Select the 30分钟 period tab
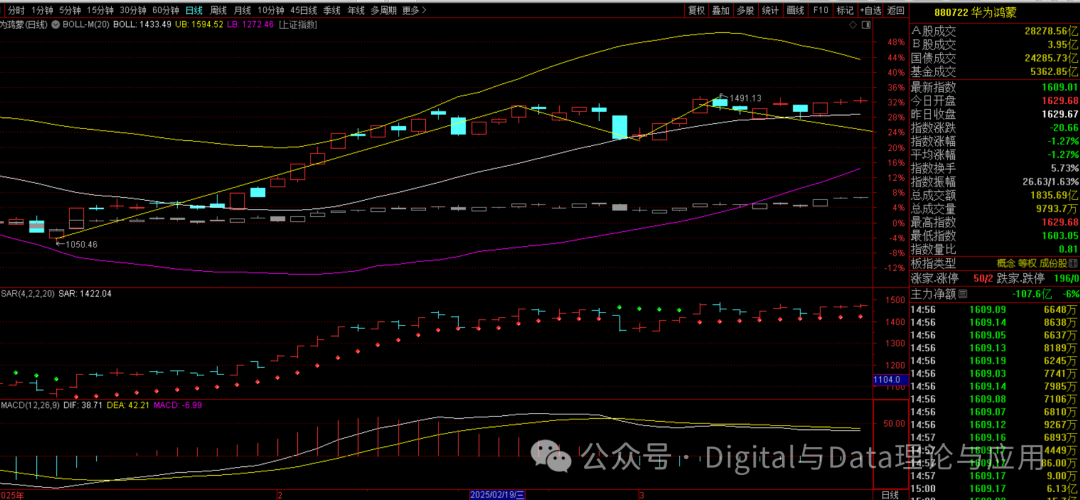 tap(133, 10)
